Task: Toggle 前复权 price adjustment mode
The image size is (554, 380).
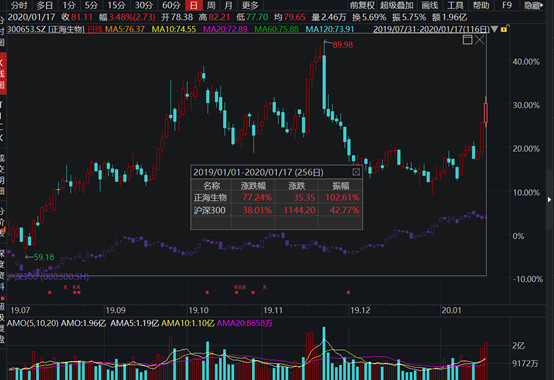Action: 362,5
